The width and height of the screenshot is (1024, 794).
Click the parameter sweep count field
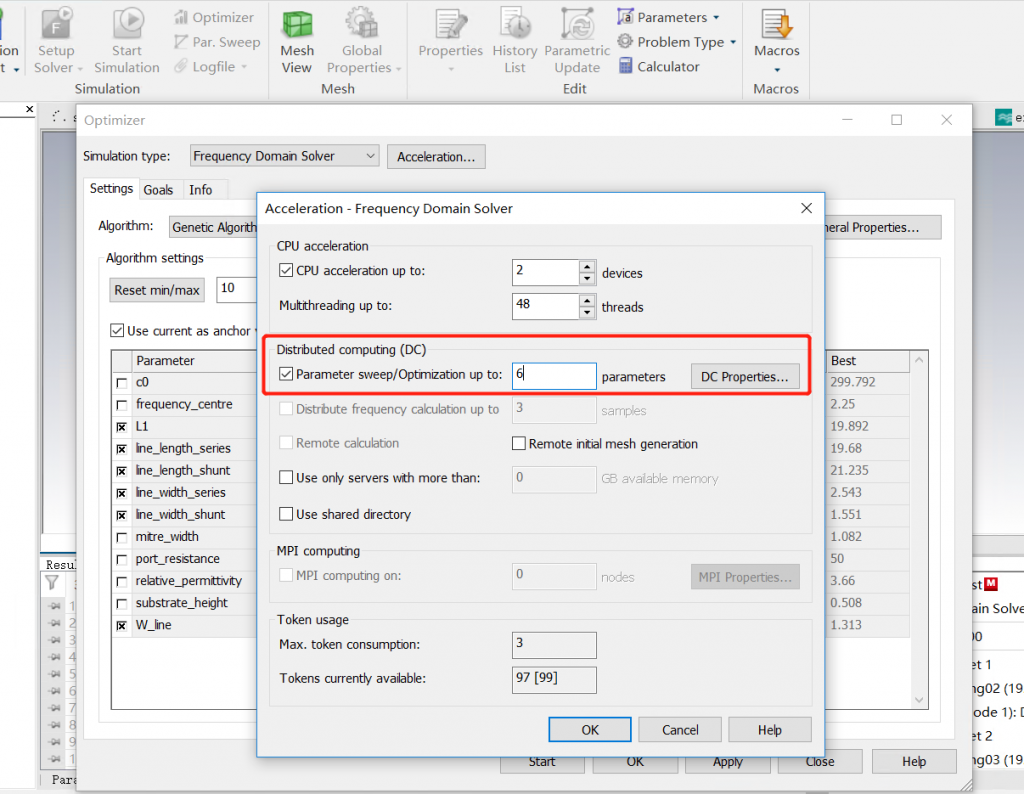point(554,376)
